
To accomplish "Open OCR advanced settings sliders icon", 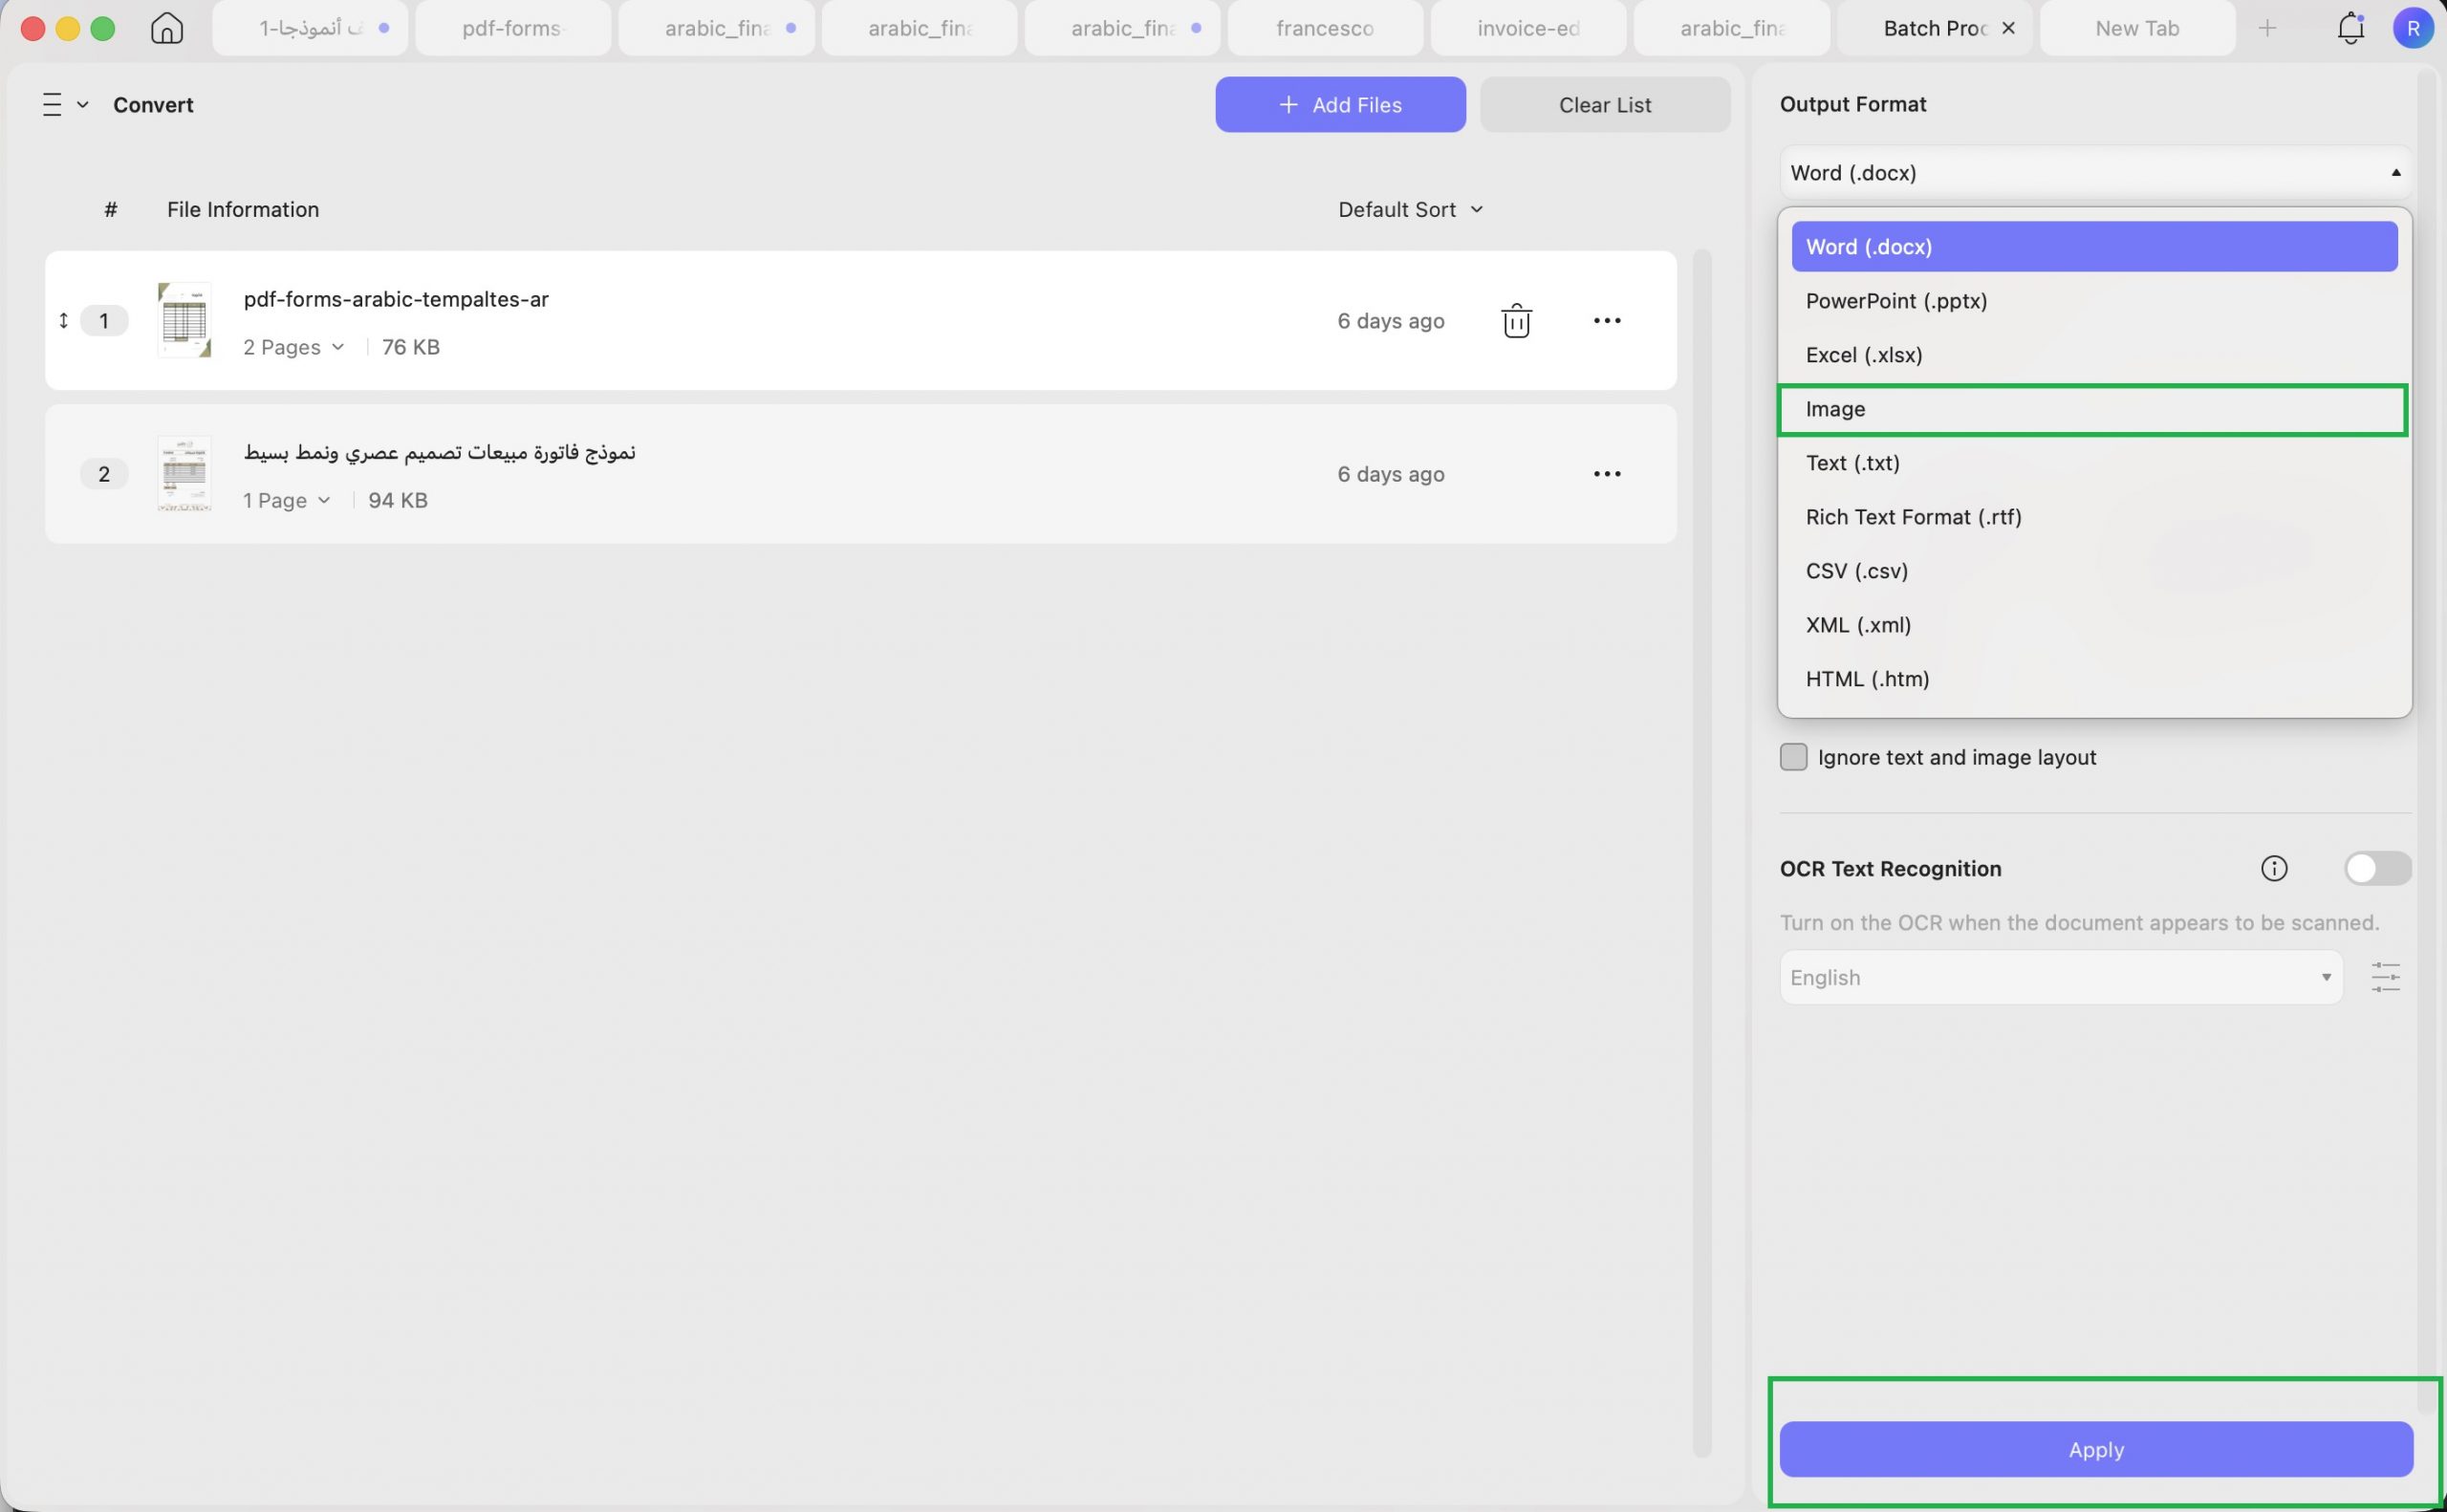I will coord(2385,977).
